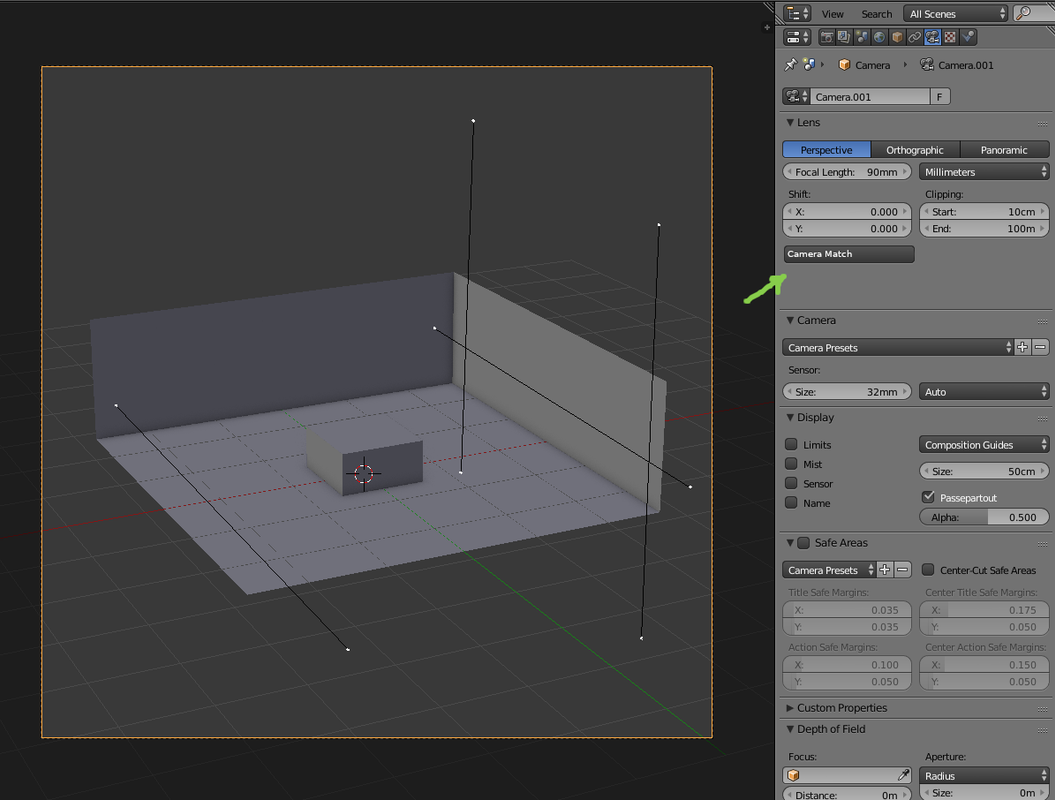
Task: Click the Camera Match button
Action: [x=848, y=254]
